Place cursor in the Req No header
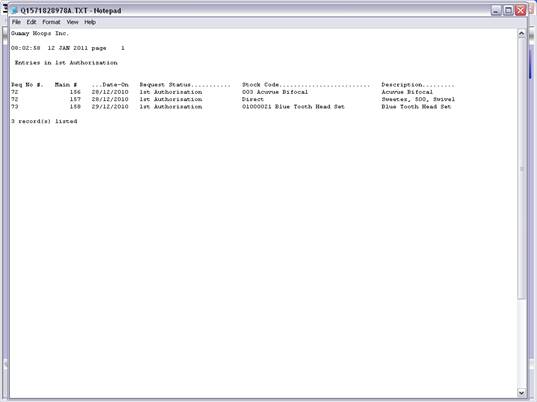537x402 pixels. (x=27, y=85)
